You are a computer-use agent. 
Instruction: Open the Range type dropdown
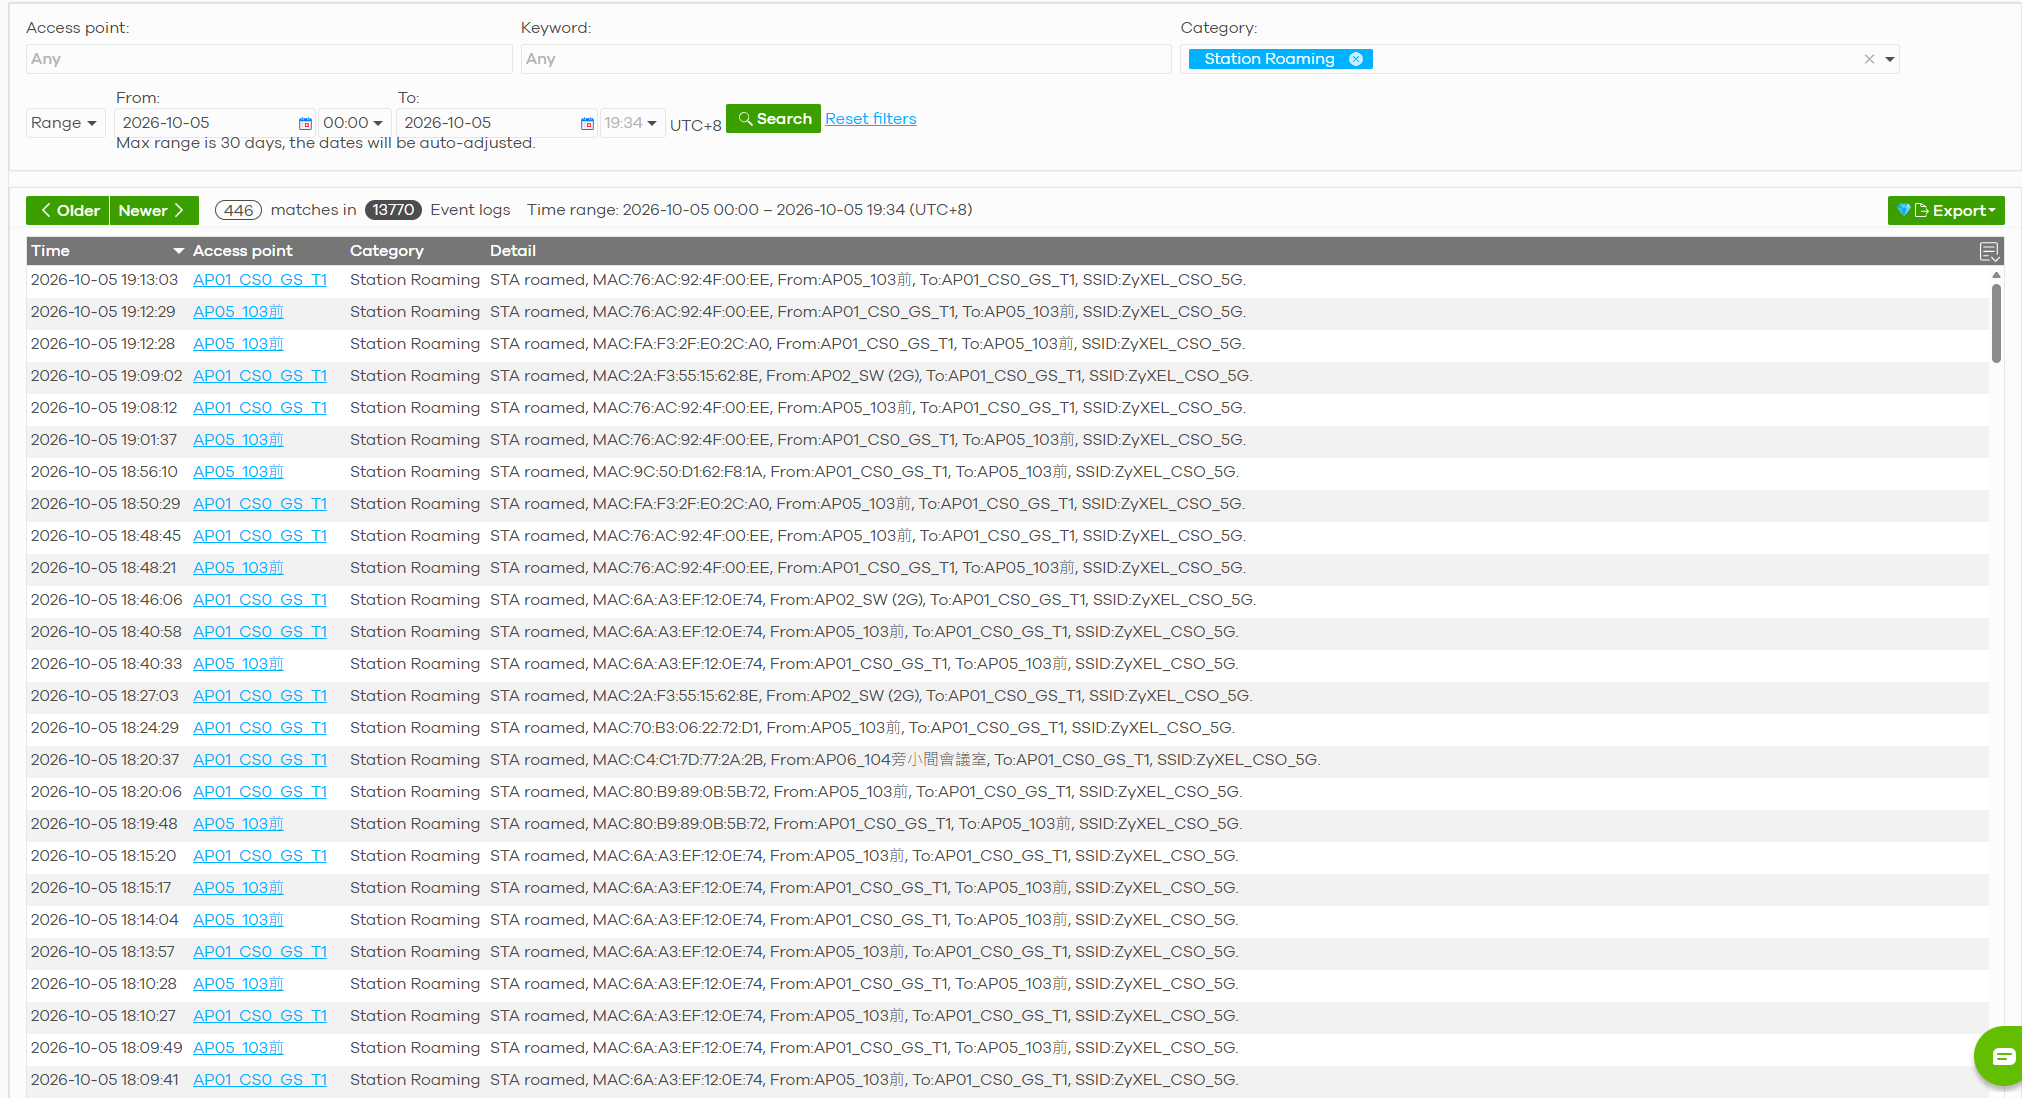64,123
